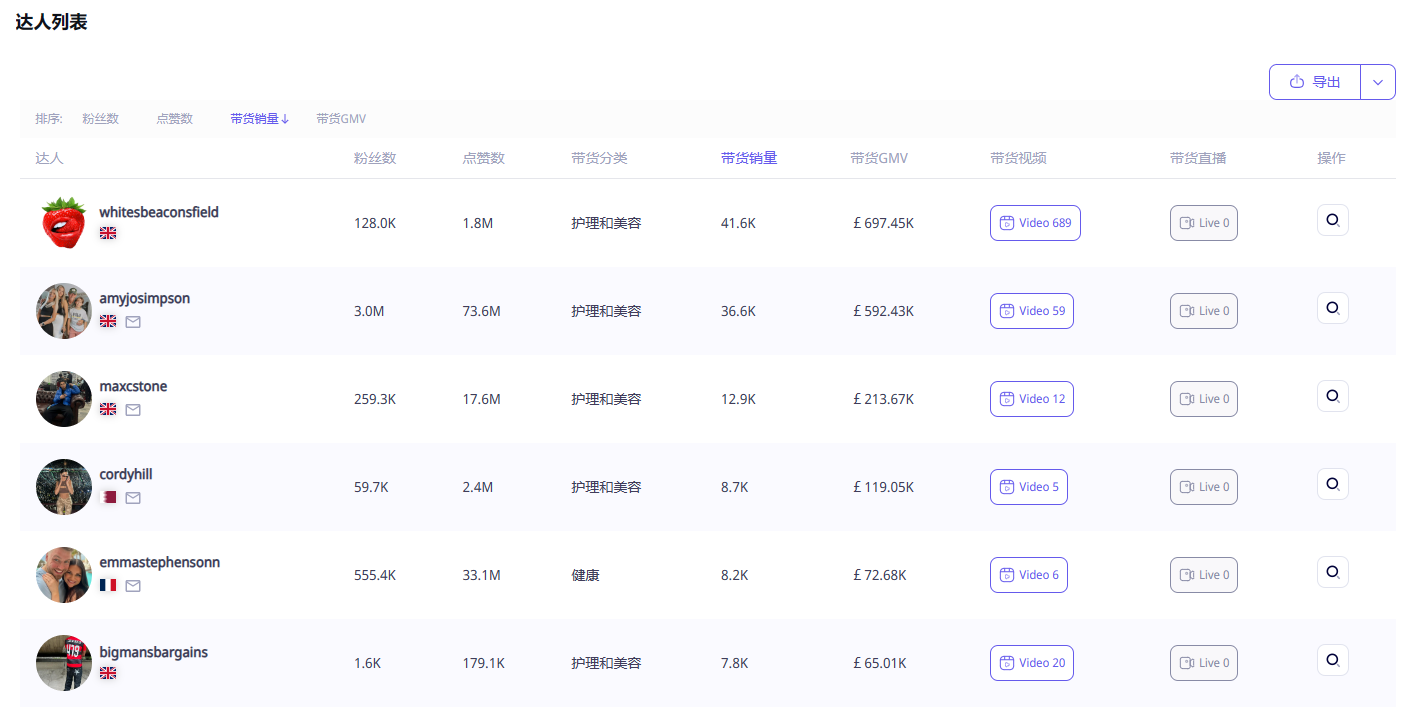
Task: Click the magnifier icon in cordyhill row
Action: 1332,484
